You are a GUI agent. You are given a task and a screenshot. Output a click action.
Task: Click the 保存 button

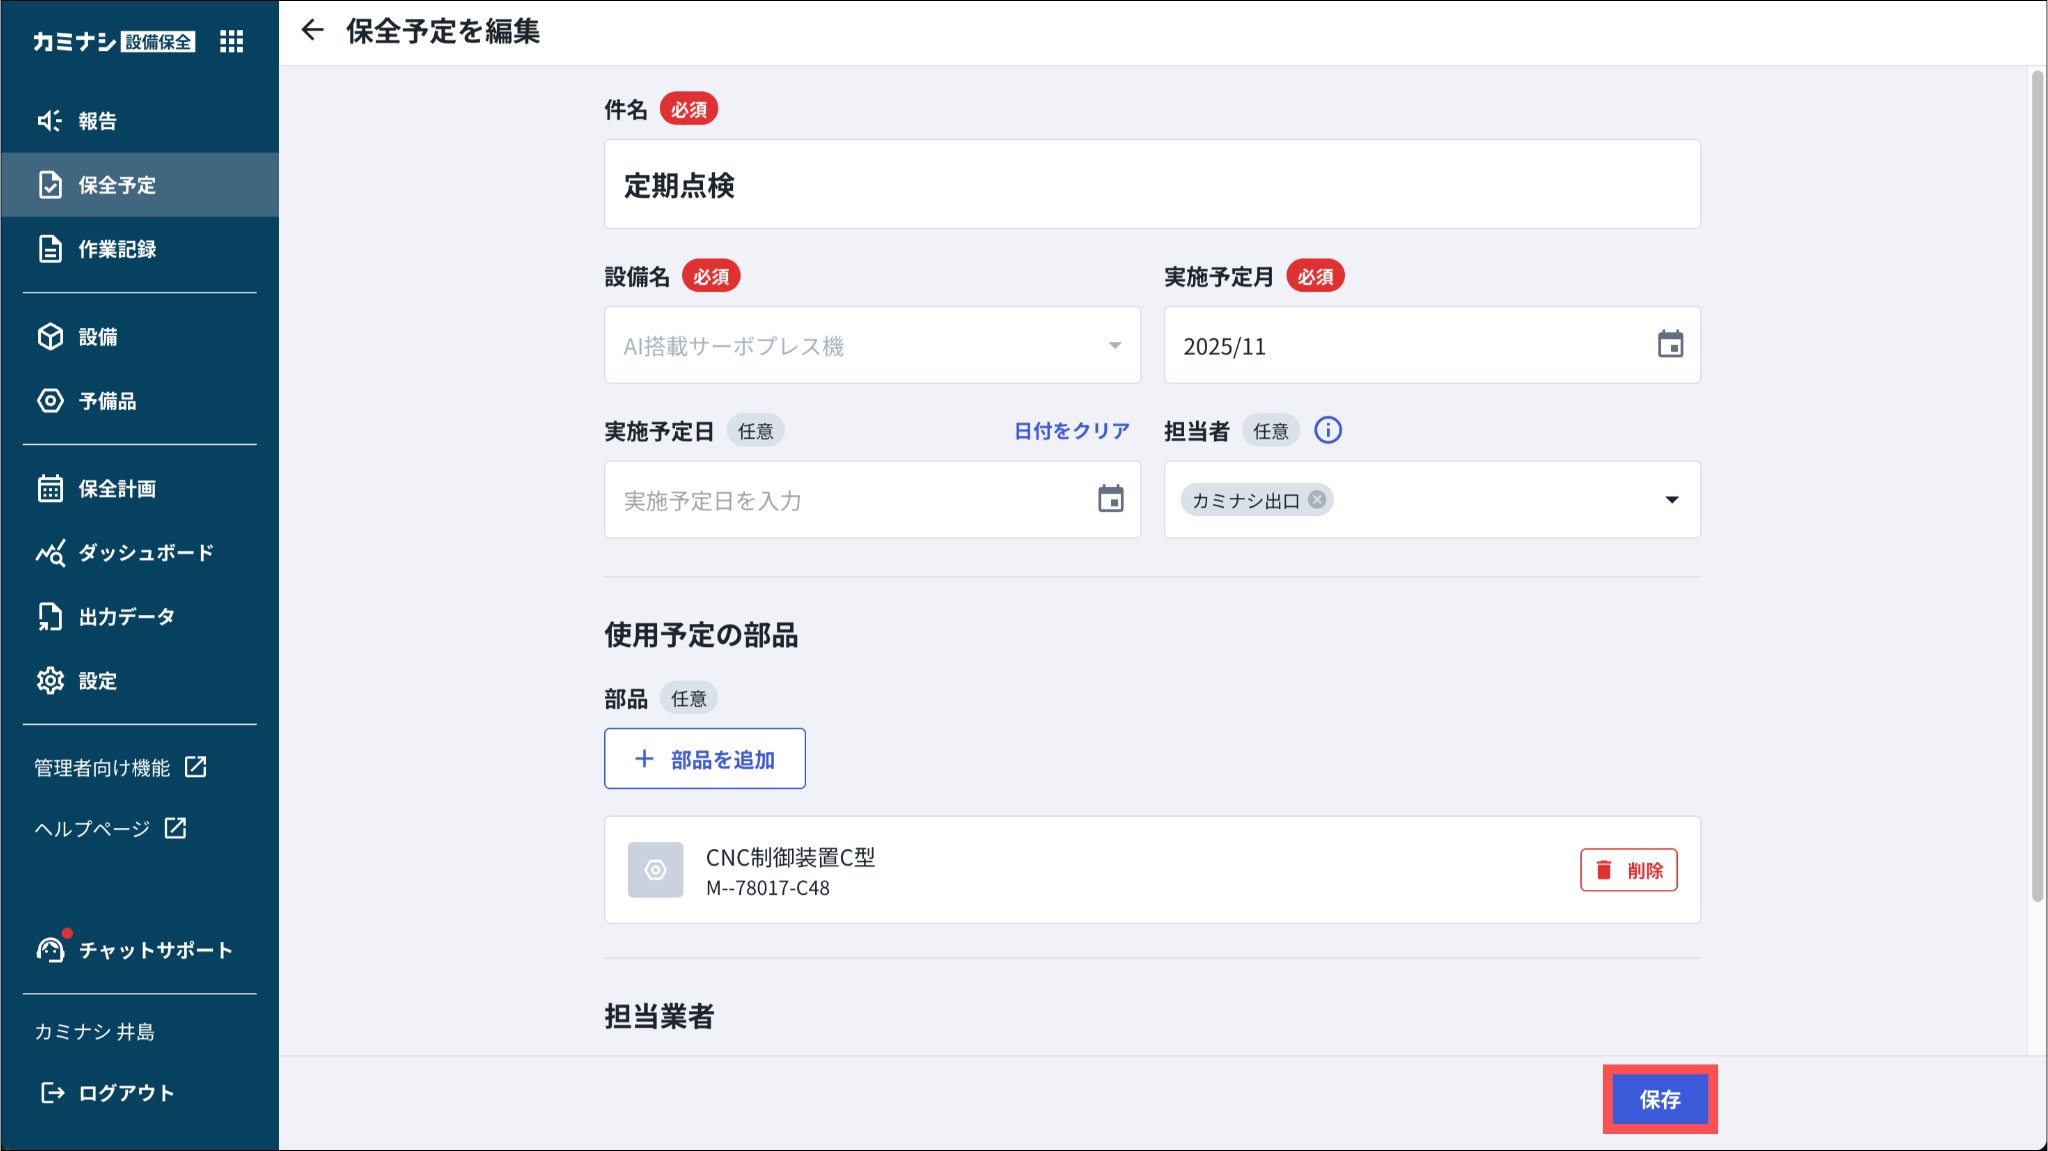pyautogui.click(x=1659, y=1099)
